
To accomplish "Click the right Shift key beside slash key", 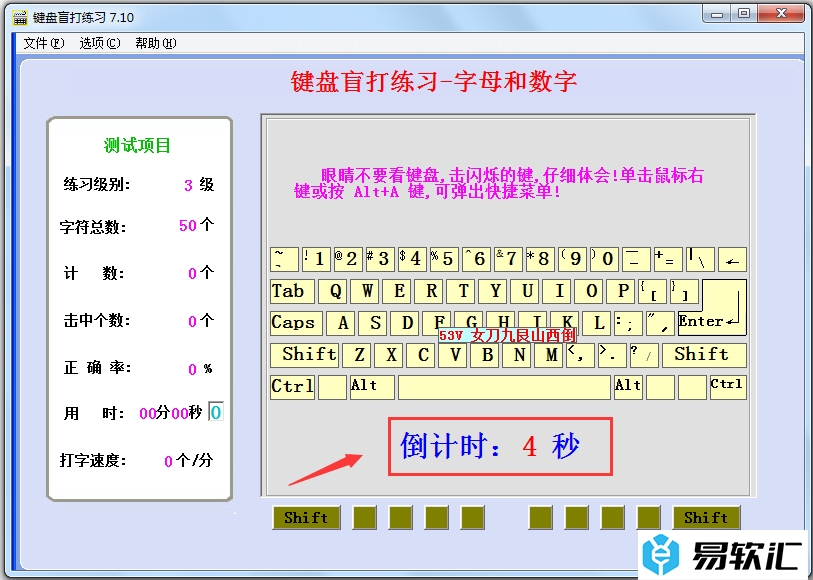I will click(704, 355).
